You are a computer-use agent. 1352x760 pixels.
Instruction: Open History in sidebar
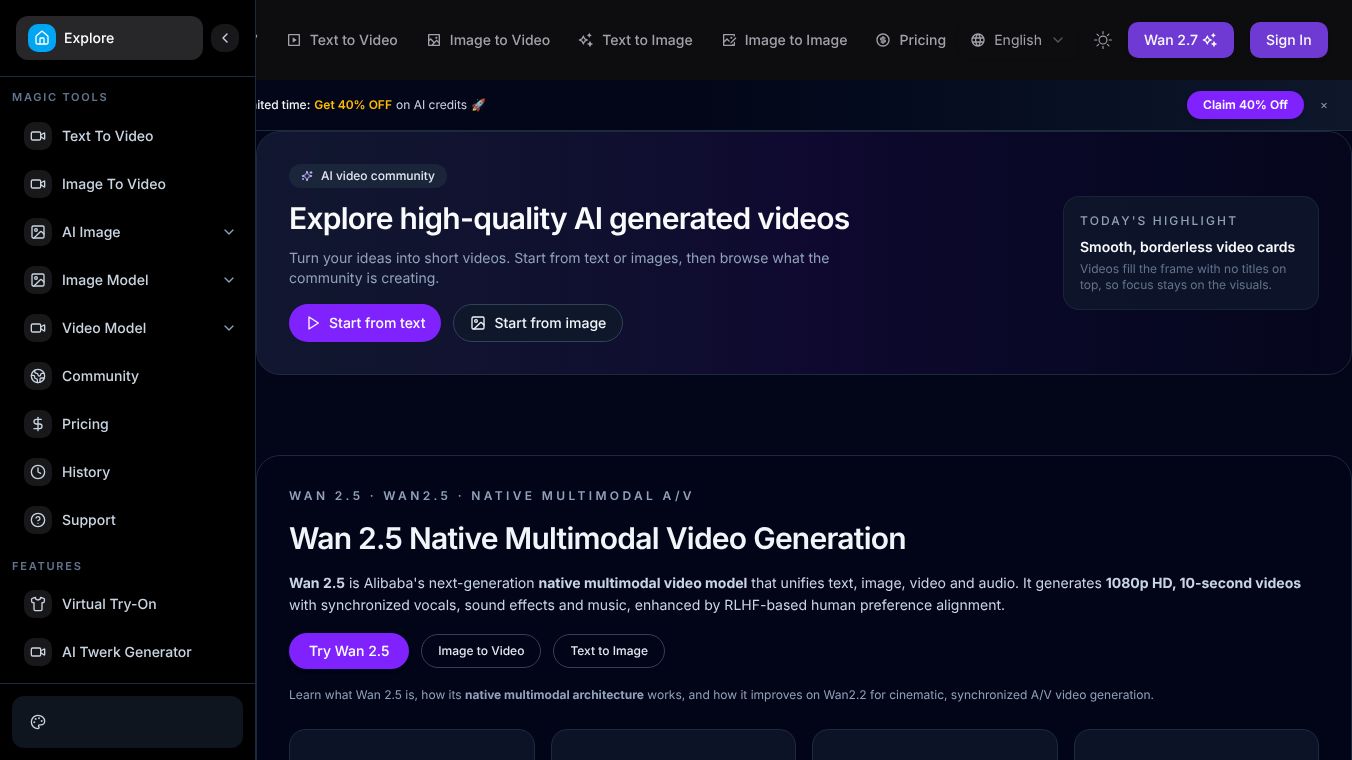point(128,472)
